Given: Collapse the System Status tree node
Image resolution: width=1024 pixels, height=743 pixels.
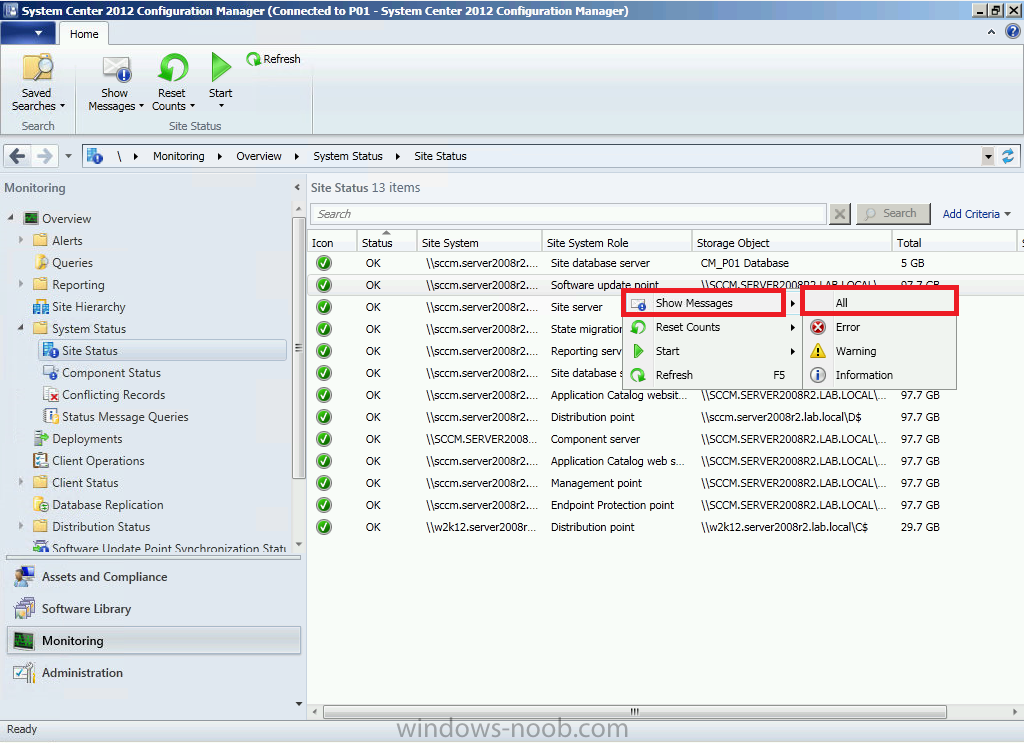Looking at the screenshot, I should tap(21, 328).
